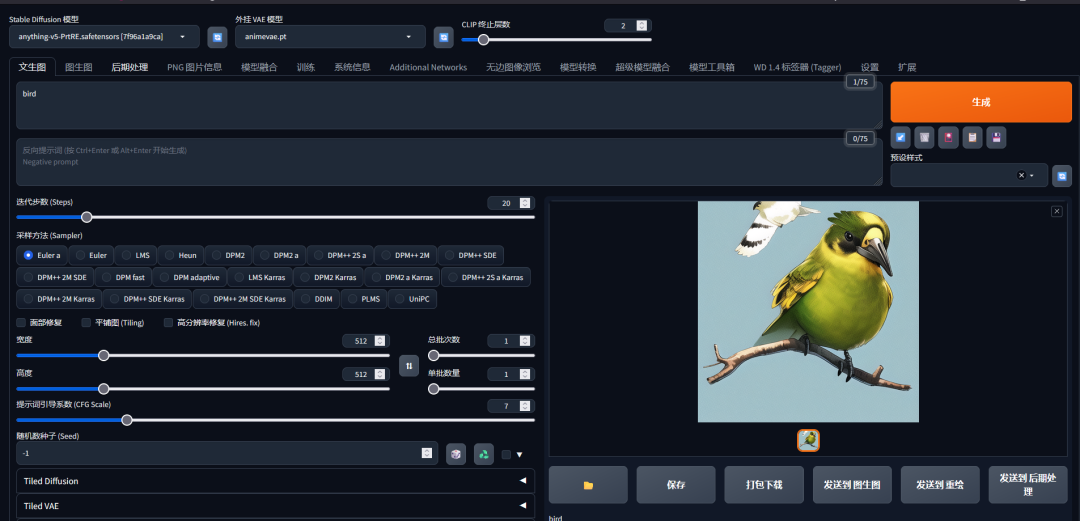Open the 扩展 tab

906,67
